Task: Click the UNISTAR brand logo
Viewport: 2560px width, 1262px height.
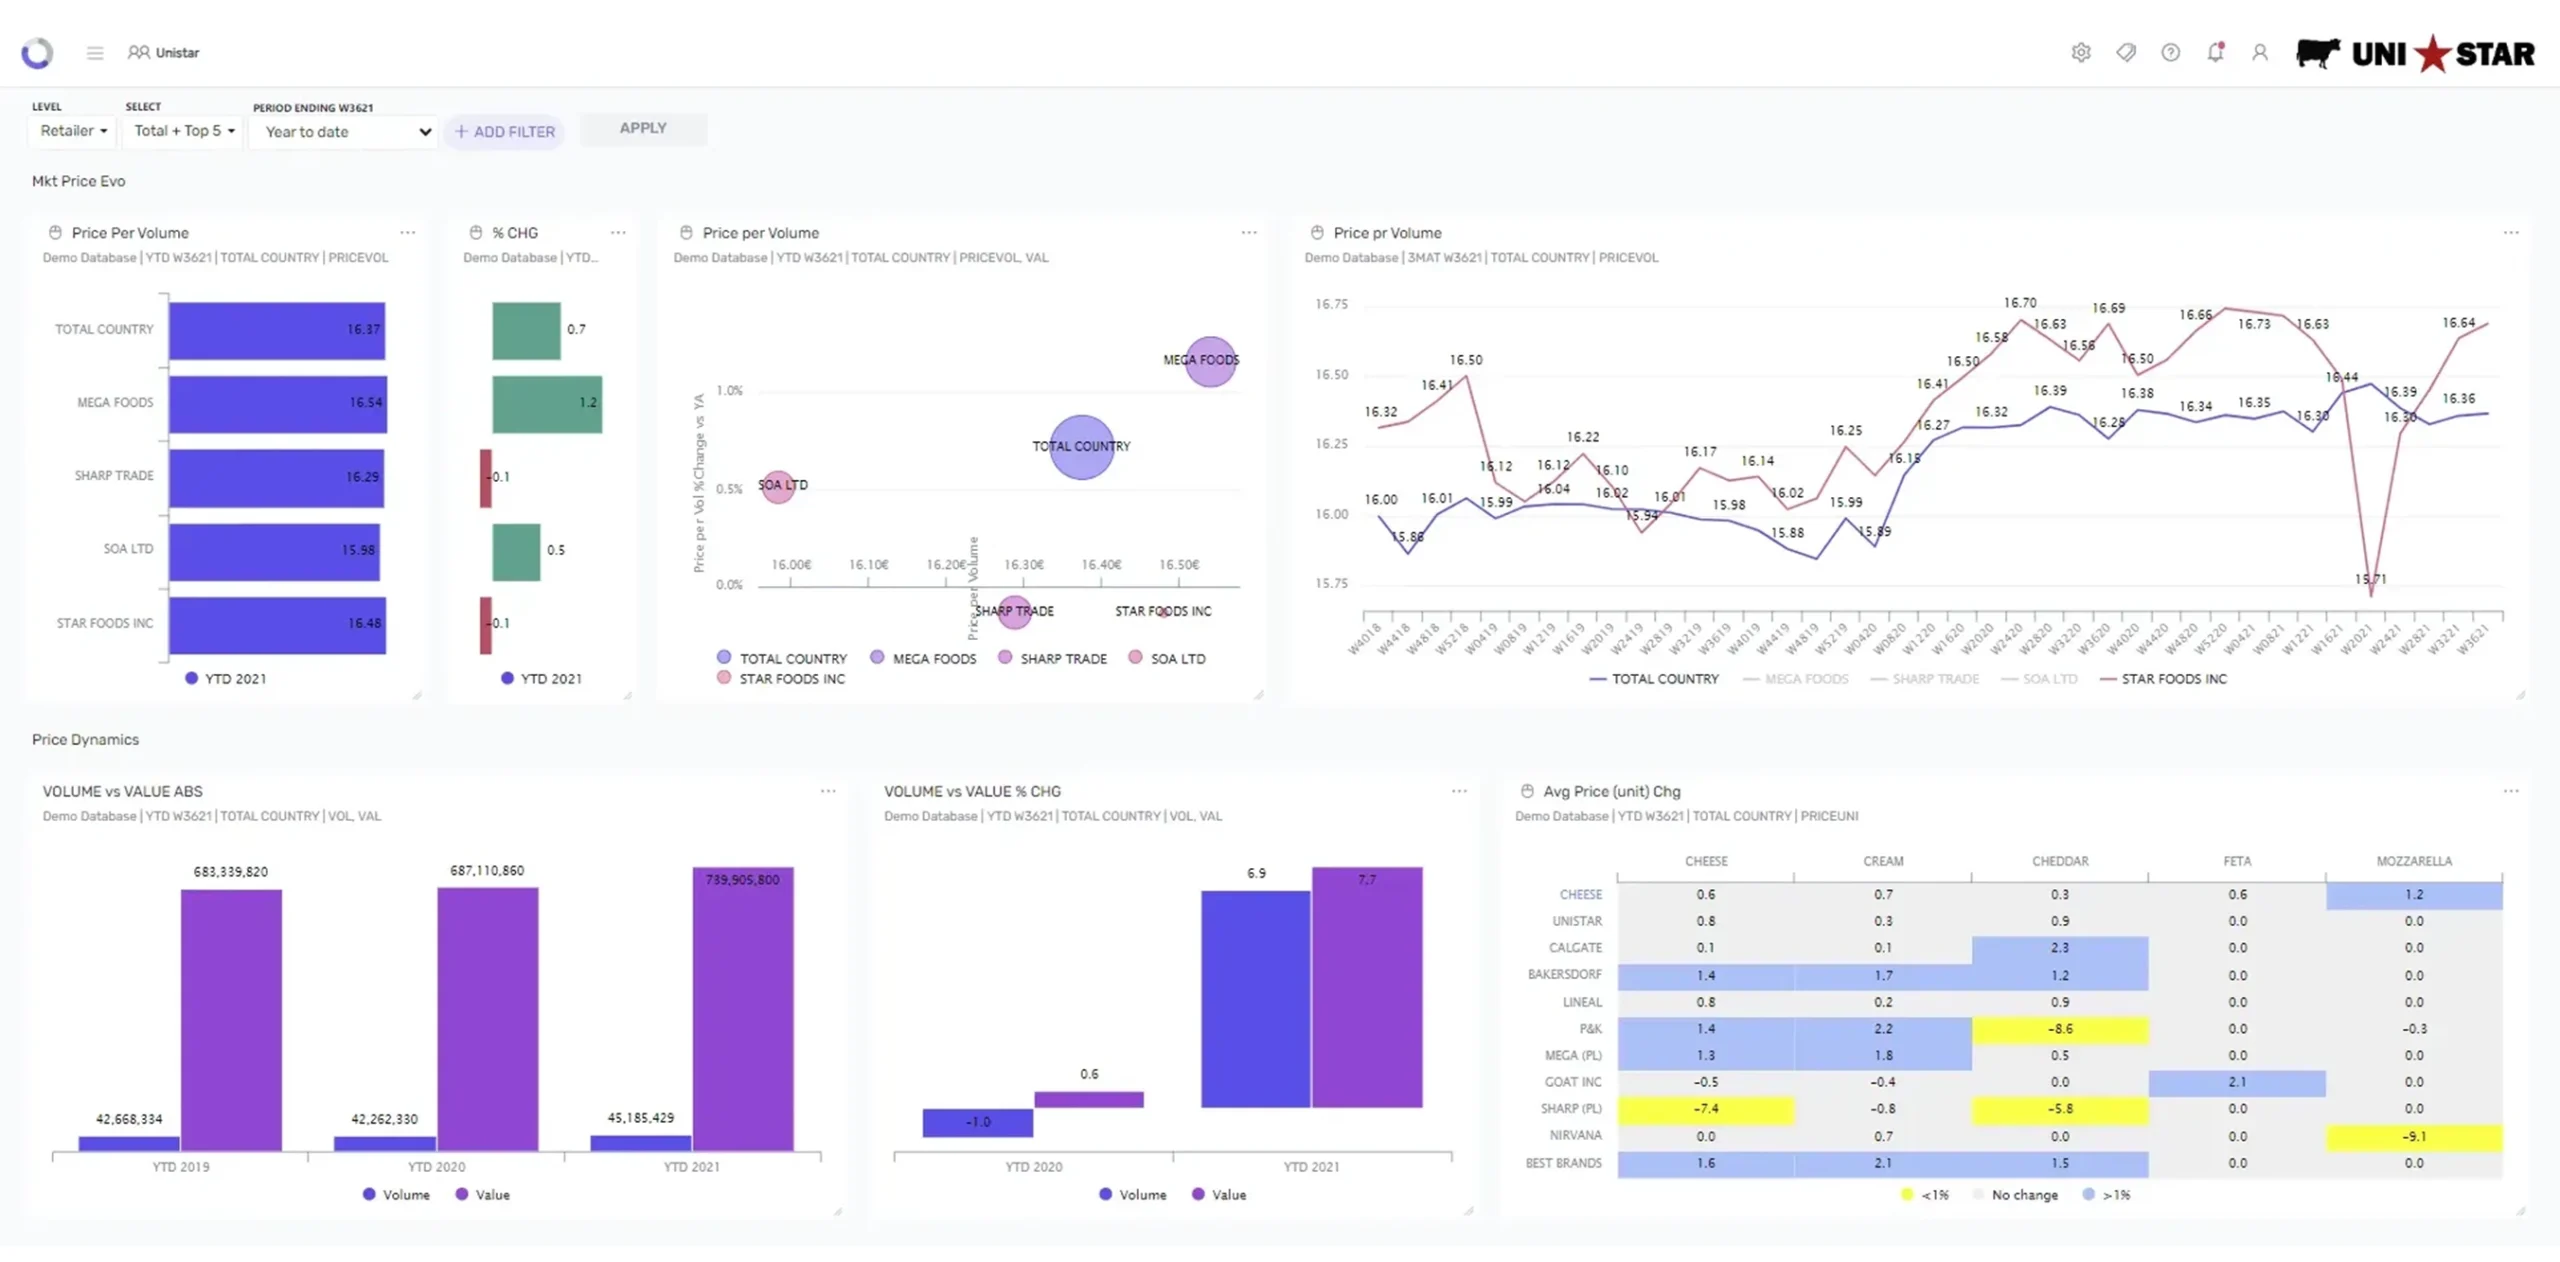Action: [2415, 53]
